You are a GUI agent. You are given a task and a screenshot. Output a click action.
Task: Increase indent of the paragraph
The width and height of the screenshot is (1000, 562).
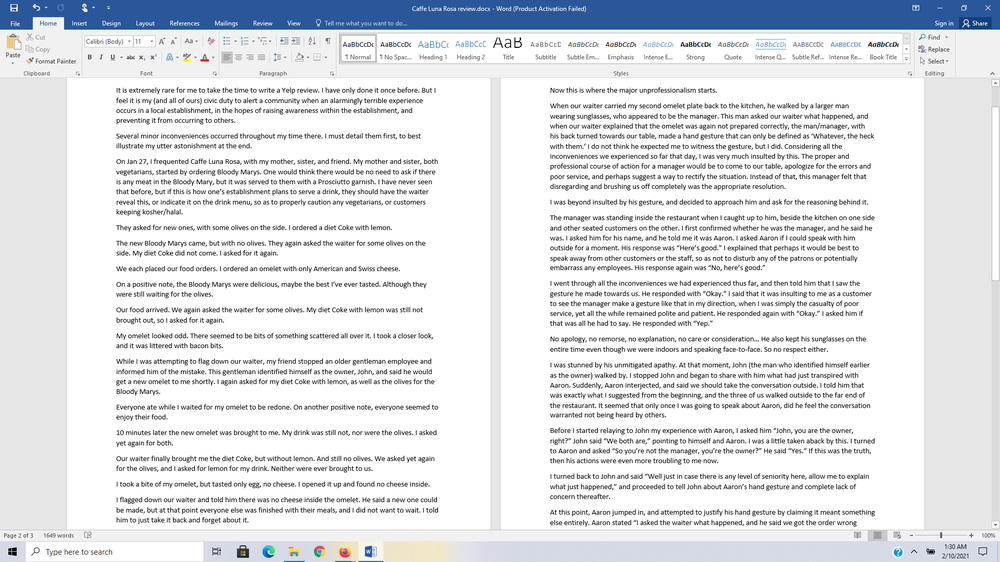pos(296,41)
